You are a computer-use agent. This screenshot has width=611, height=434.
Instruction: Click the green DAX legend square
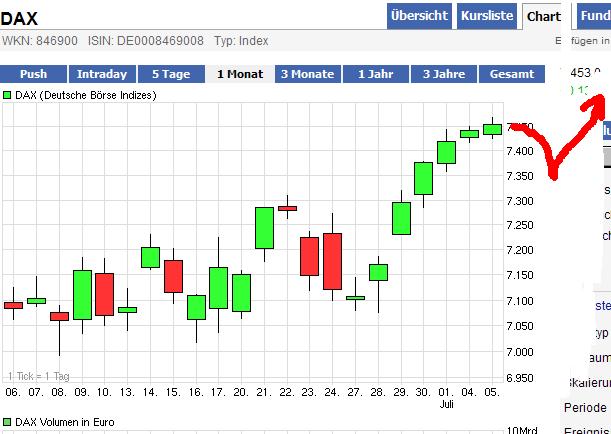pos(7,95)
